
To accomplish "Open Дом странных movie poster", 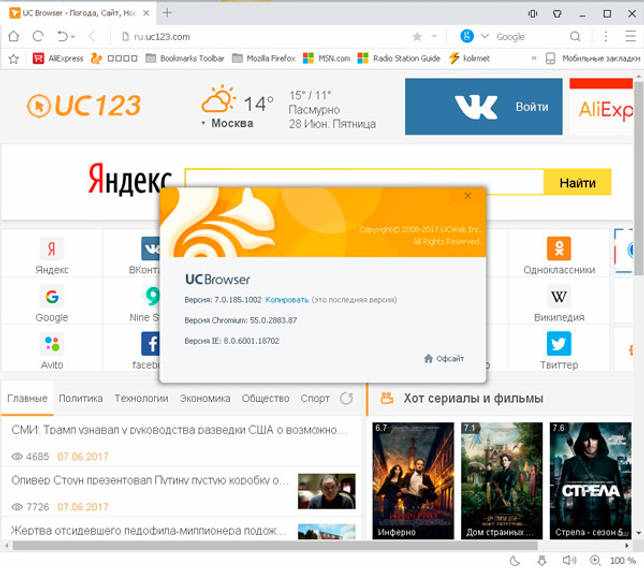I will pyautogui.click(x=501, y=481).
